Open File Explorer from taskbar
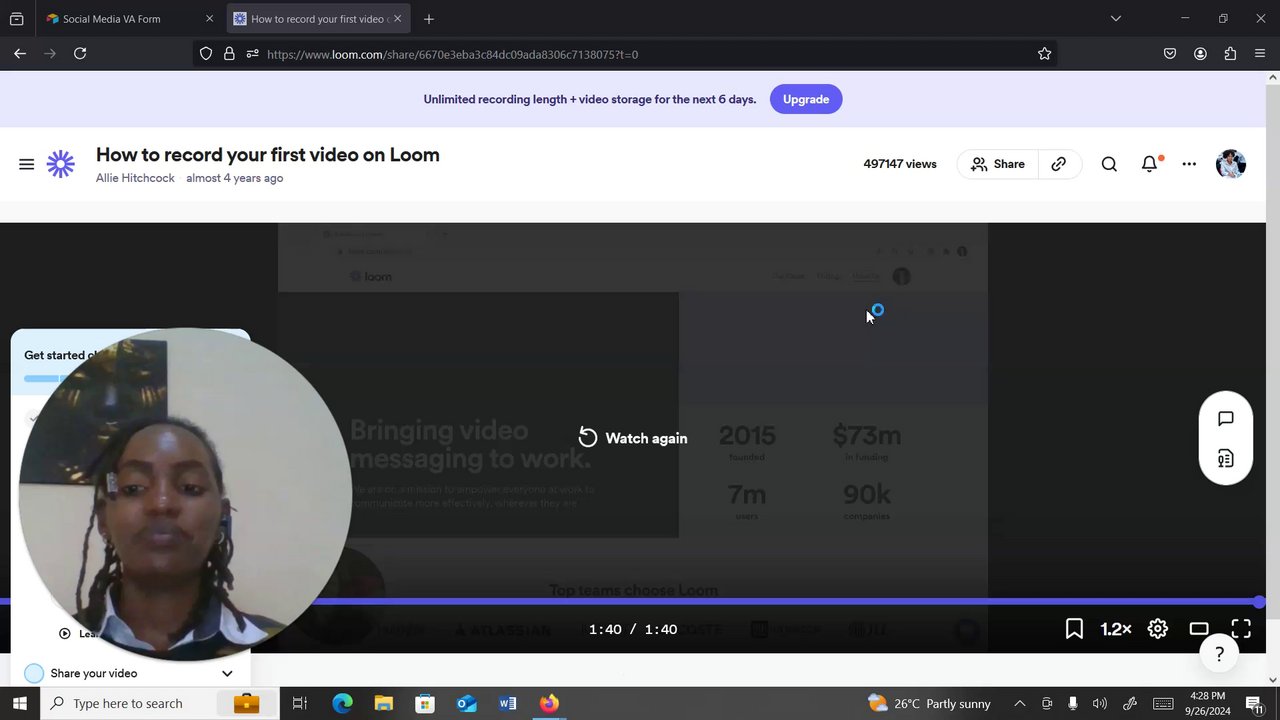Viewport: 1280px width, 720px height. pos(384,703)
